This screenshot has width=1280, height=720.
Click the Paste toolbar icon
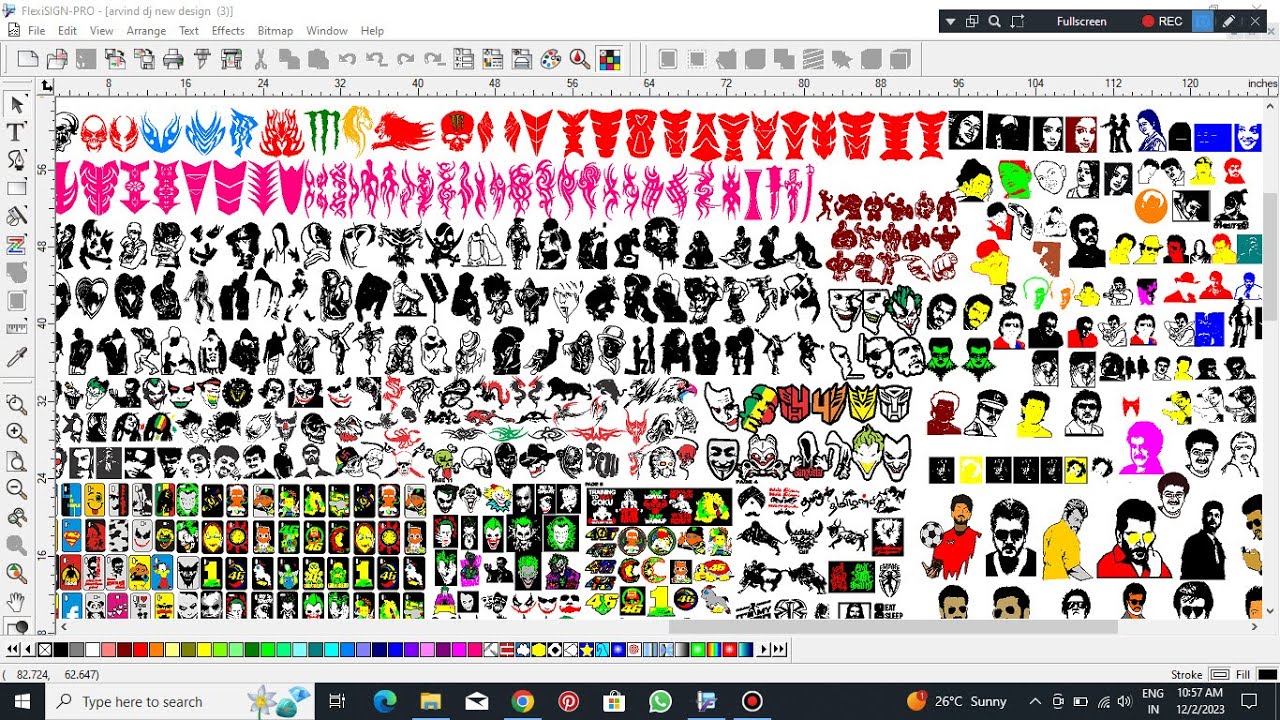click(x=318, y=60)
